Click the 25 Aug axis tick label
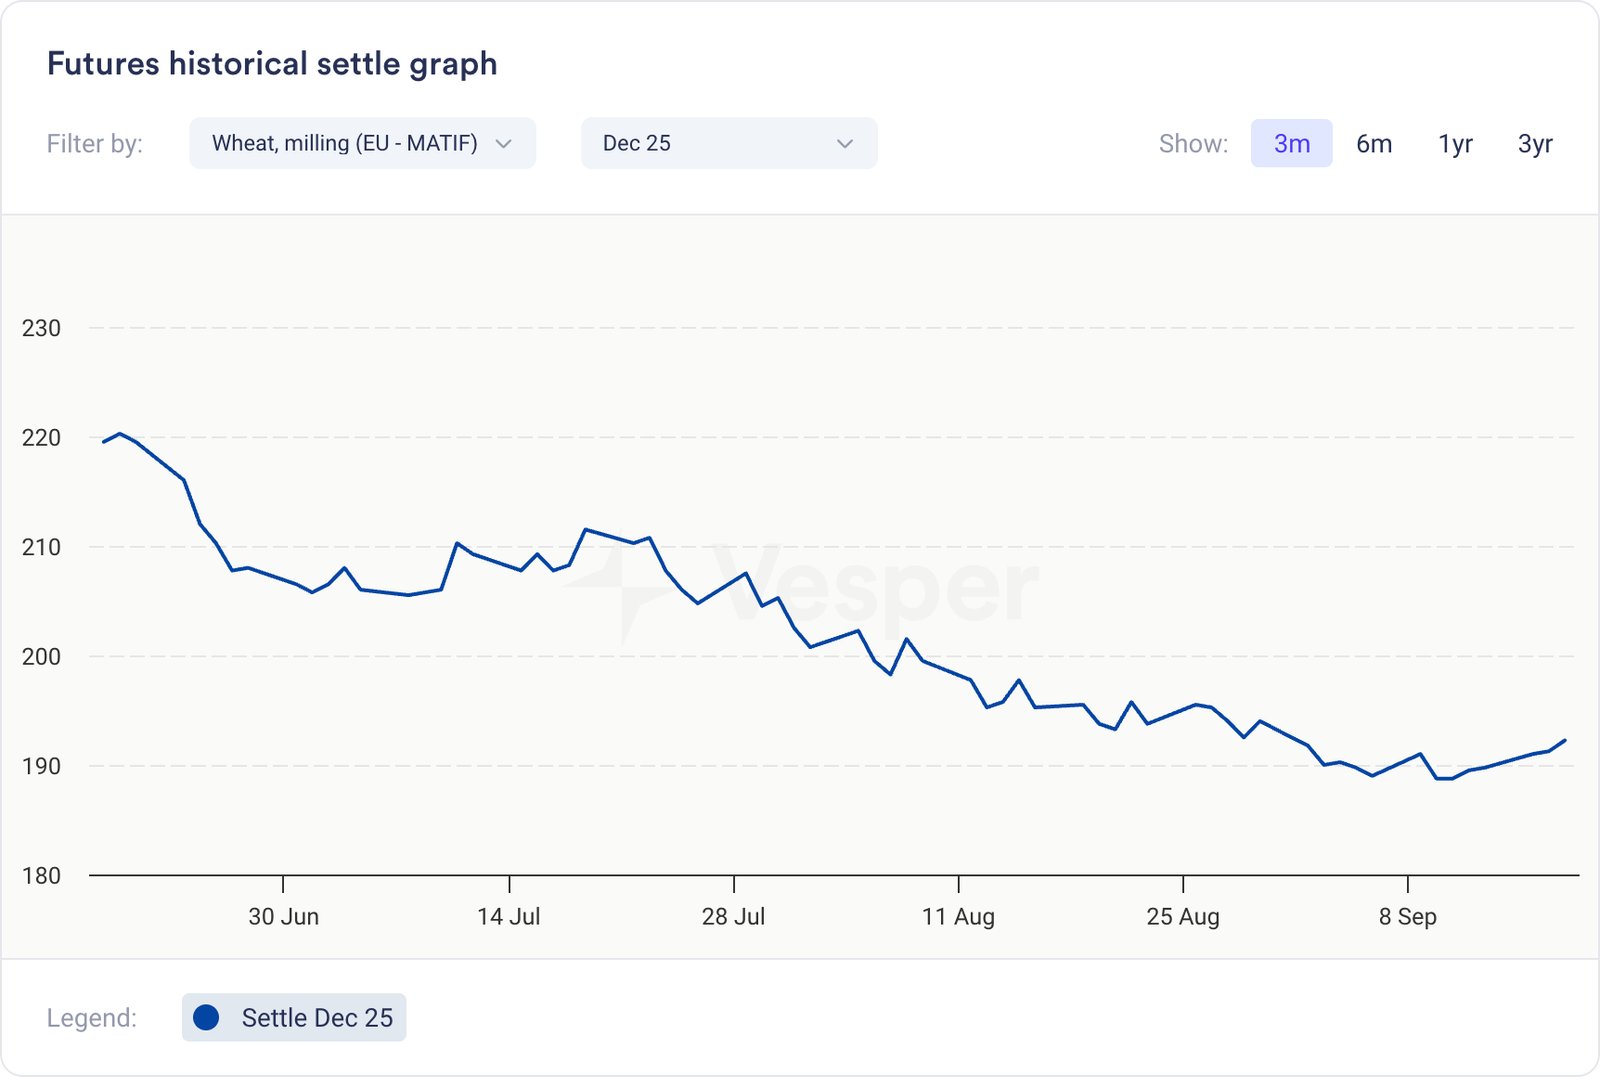This screenshot has width=1600, height=1077. tap(1183, 916)
